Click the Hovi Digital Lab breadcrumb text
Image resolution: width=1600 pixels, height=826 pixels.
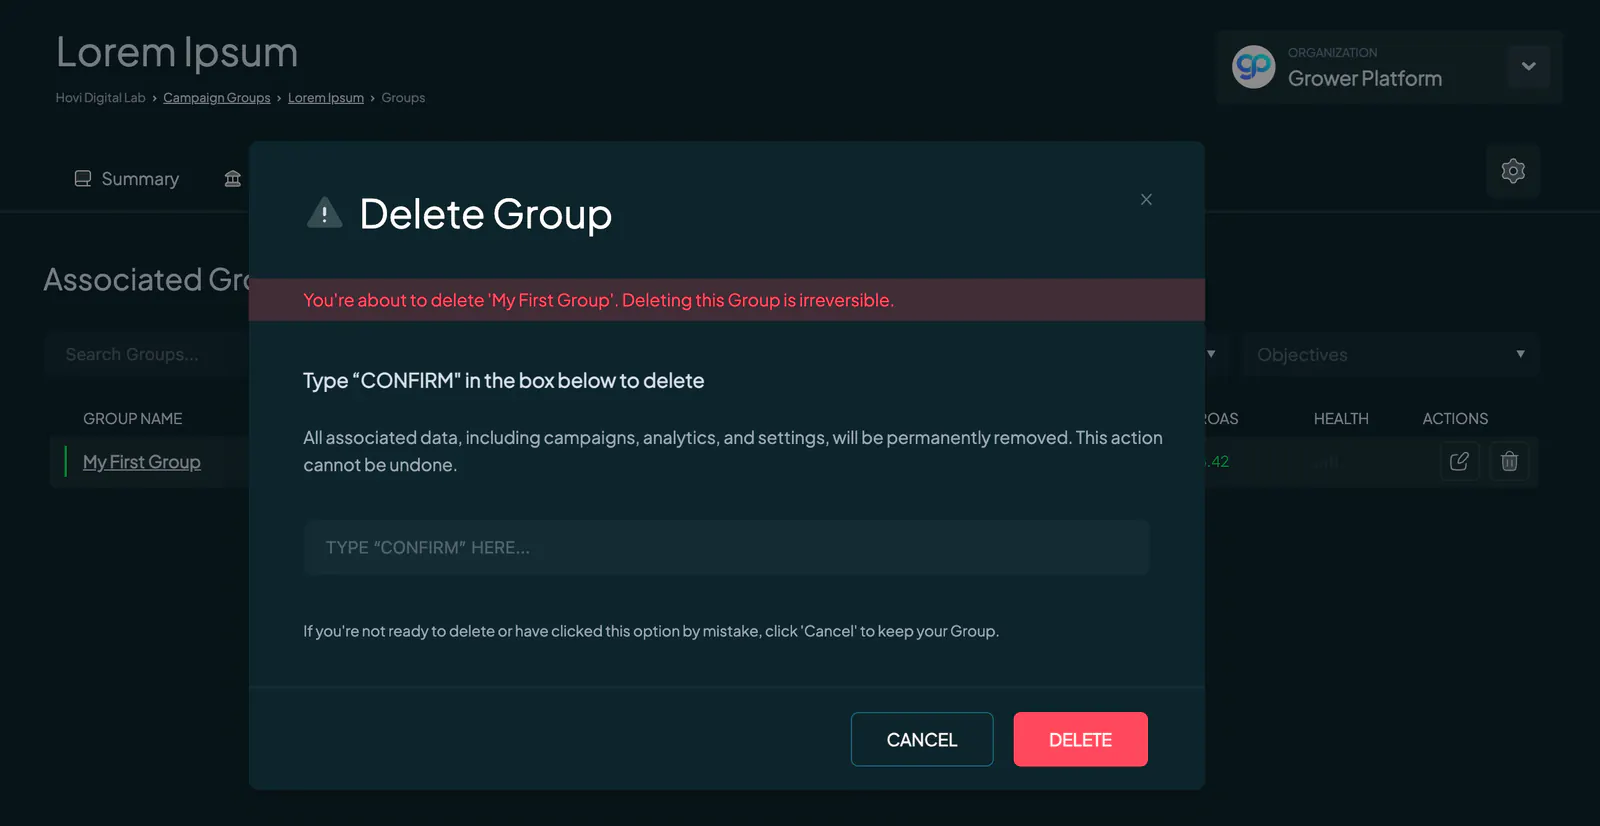[100, 98]
